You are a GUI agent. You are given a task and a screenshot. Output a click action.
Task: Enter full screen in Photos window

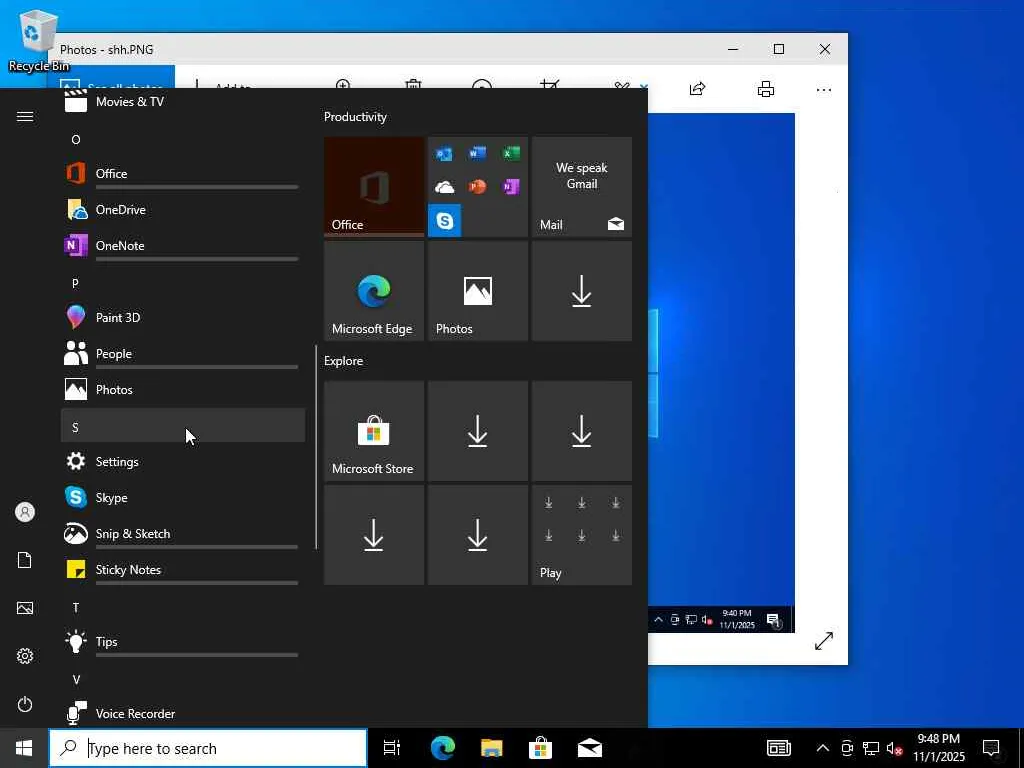tap(824, 641)
